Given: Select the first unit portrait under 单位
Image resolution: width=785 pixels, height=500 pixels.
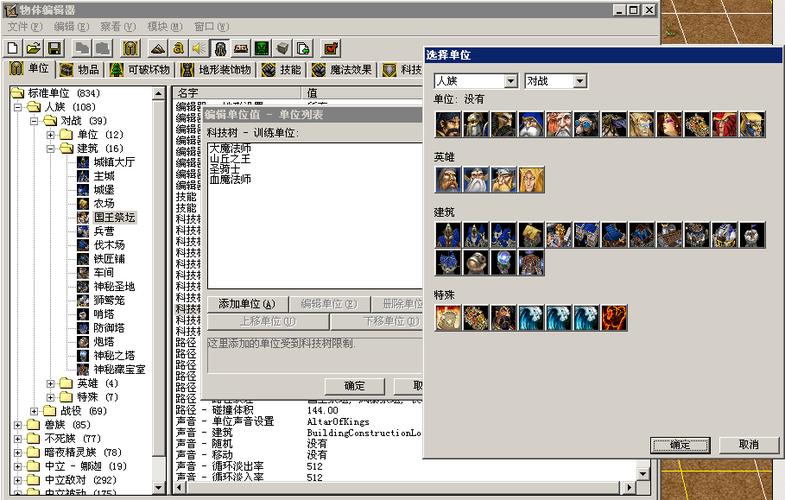Looking at the screenshot, I should (x=448, y=124).
